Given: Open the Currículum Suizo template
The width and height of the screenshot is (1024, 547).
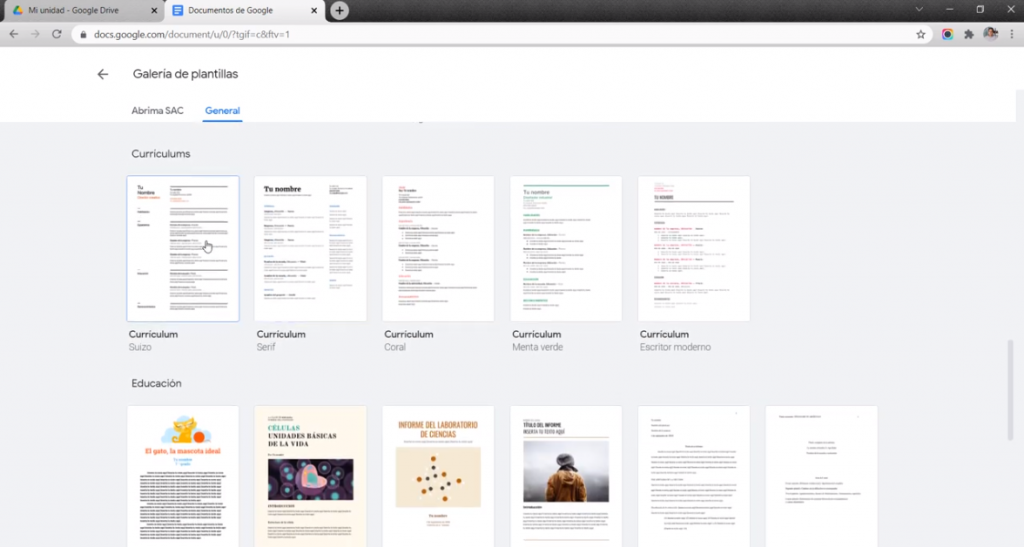Looking at the screenshot, I should pyautogui.click(x=183, y=249).
